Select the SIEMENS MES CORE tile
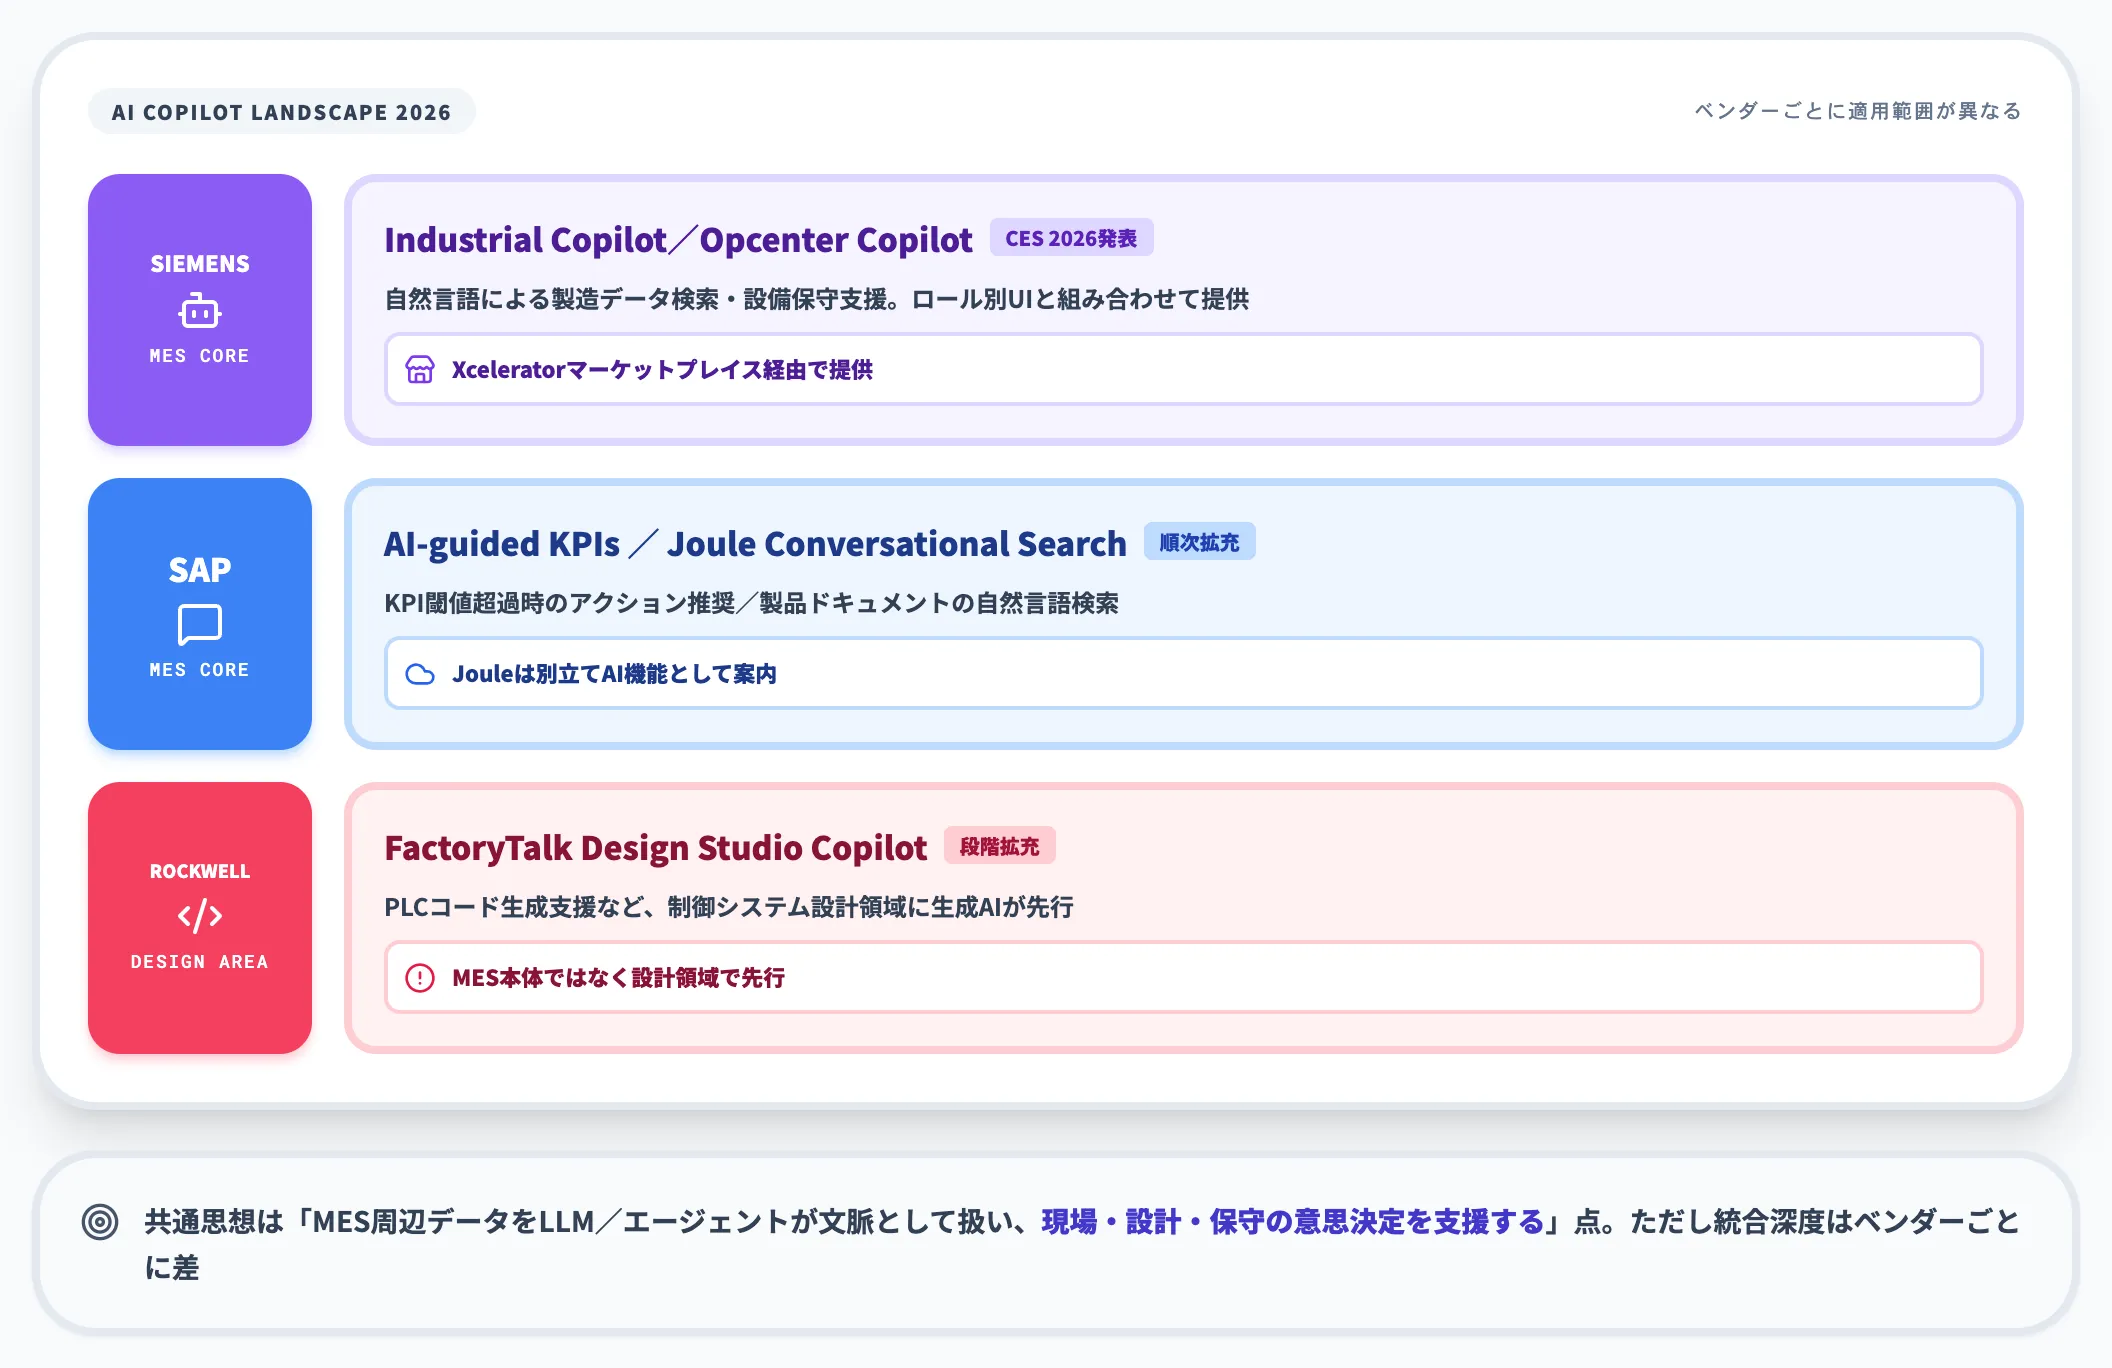Viewport: 2112px width, 1368px height. click(199, 310)
